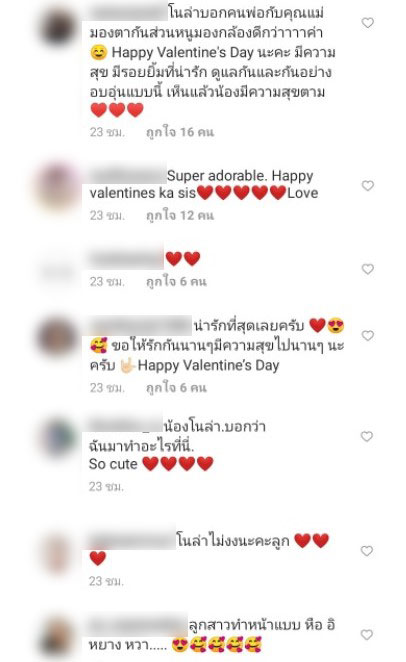Open blurred username before 'โนล่าไม่งงนะคะลูก'

(132, 540)
